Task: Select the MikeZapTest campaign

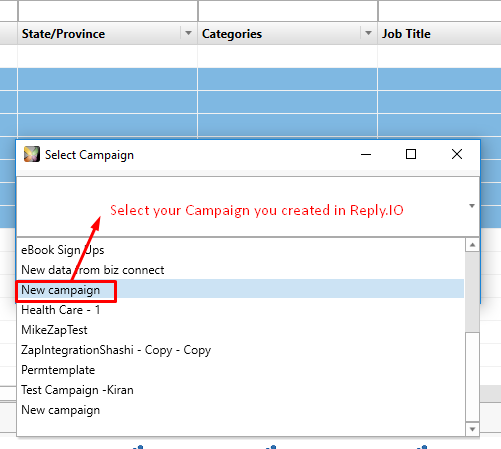Action: 241,330
